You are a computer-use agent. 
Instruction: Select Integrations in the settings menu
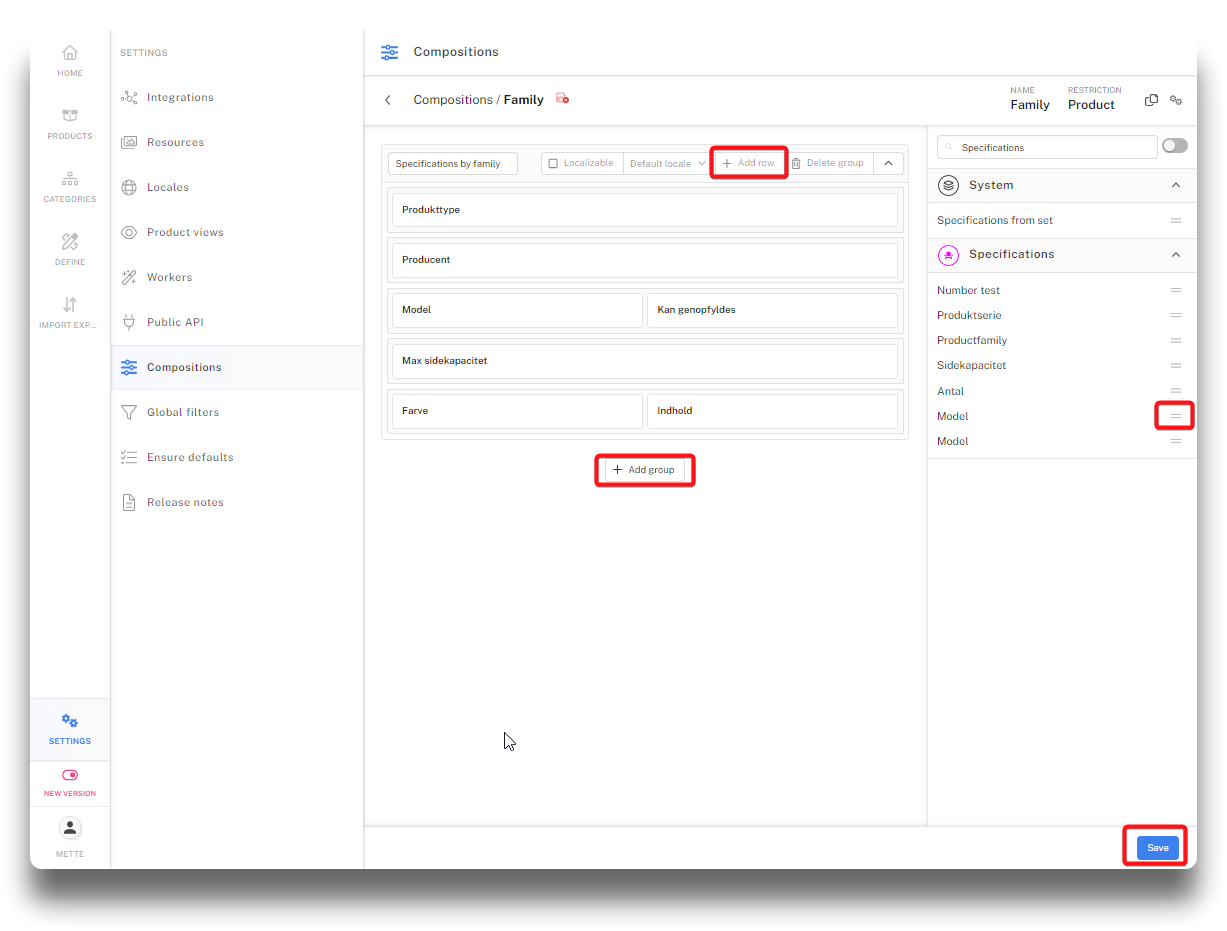(x=180, y=97)
